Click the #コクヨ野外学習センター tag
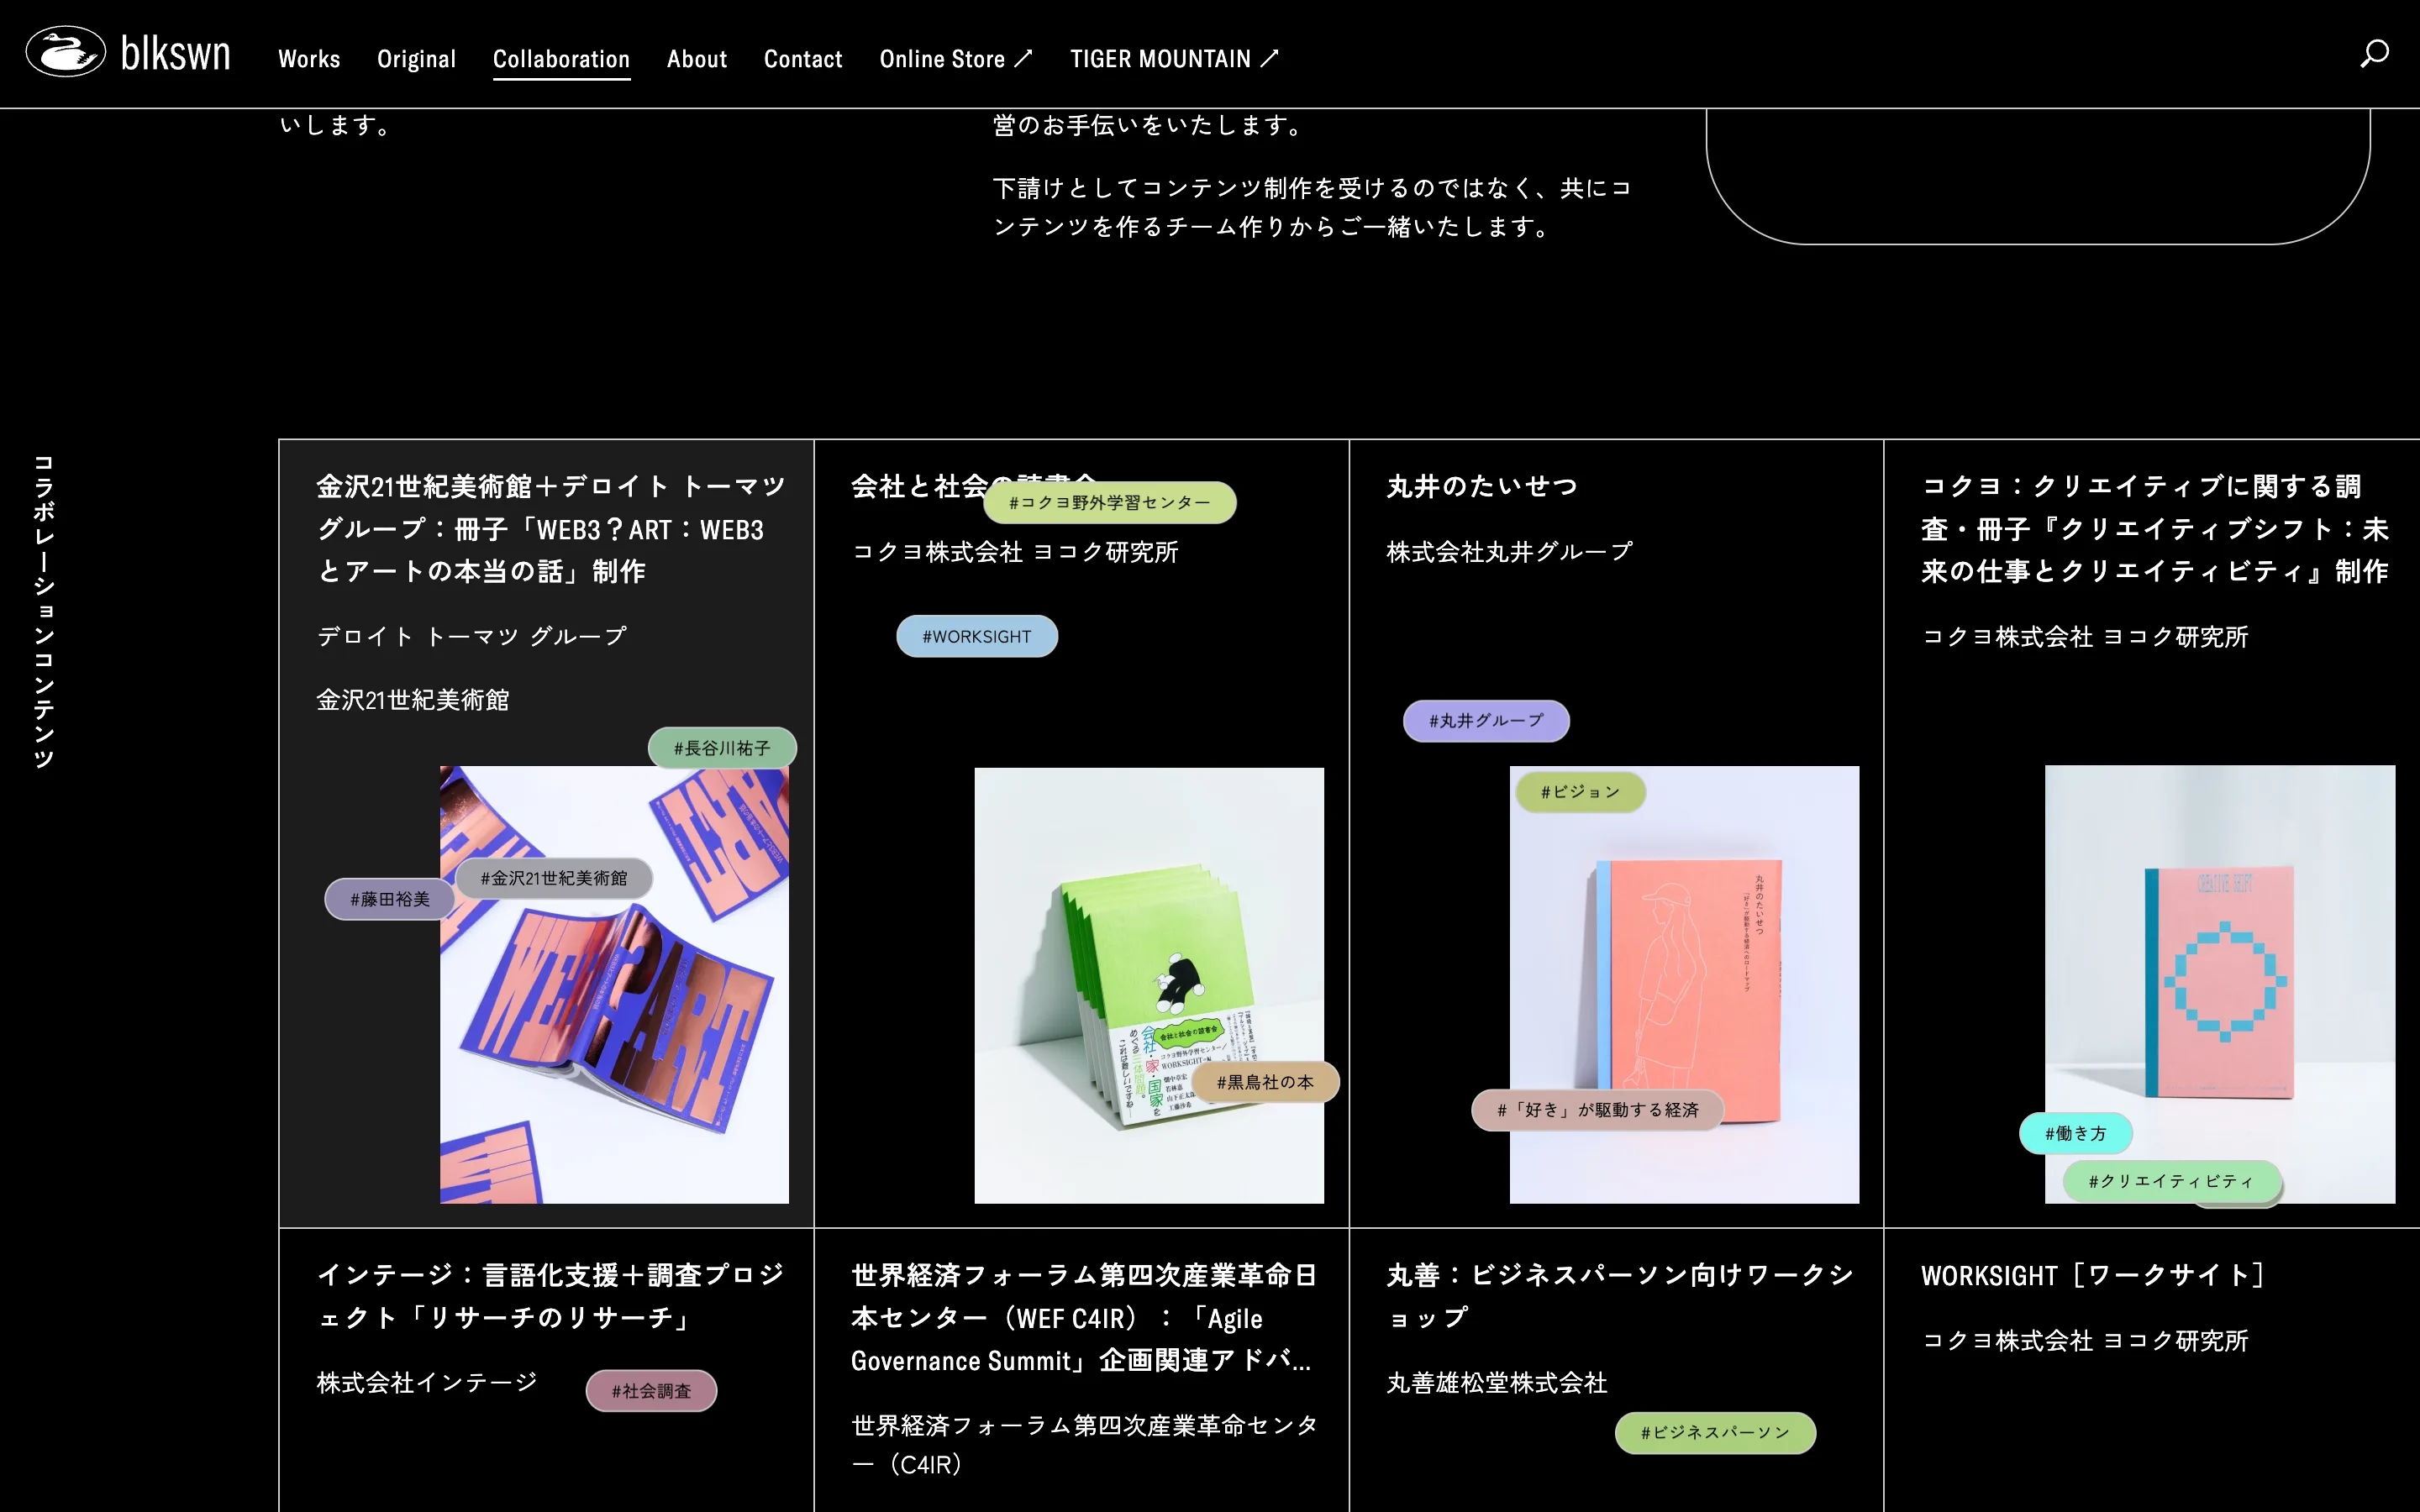This screenshot has width=2420, height=1512. tap(1109, 502)
